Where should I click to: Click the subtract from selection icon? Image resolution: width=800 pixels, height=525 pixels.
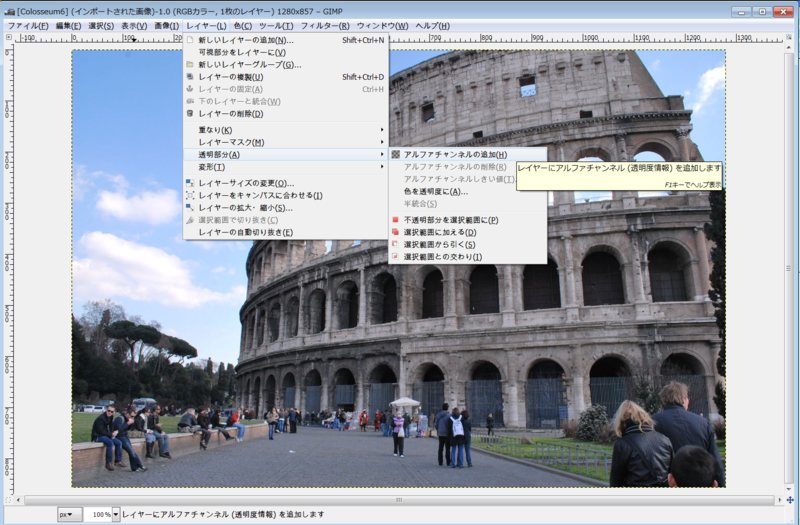[x=395, y=244]
